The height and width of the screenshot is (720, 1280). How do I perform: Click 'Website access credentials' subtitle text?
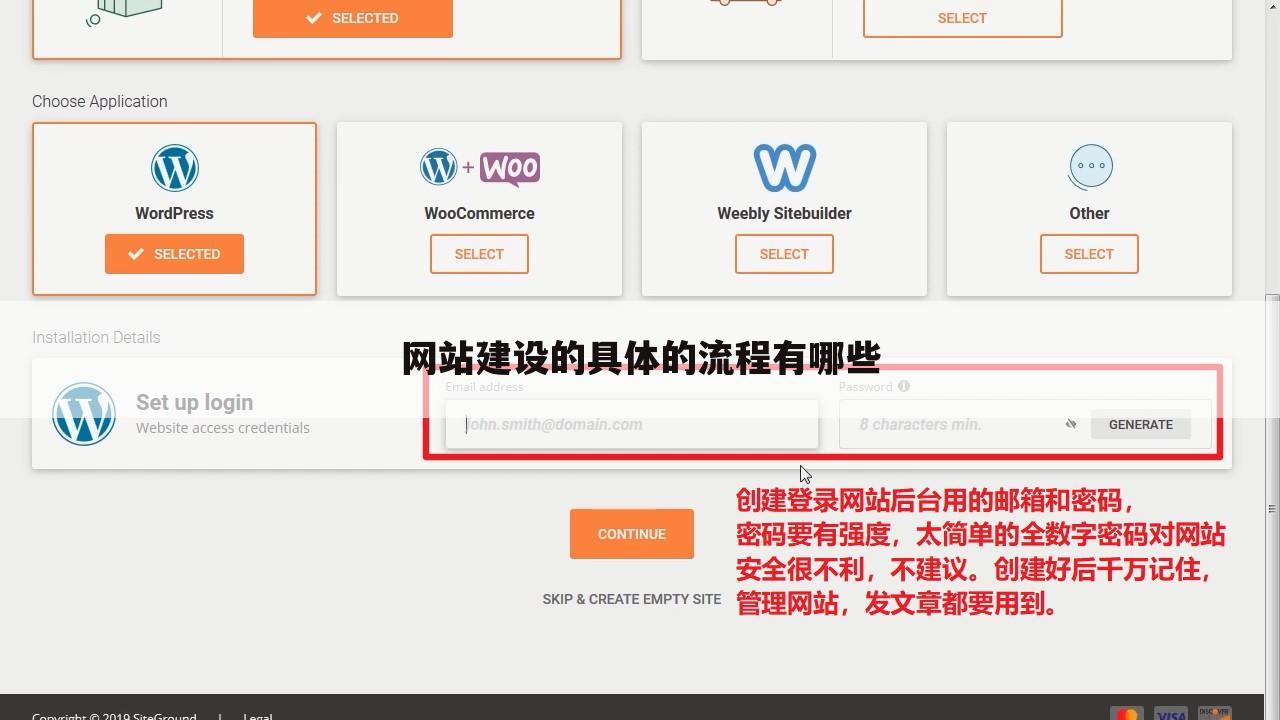click(x=223, y=428)
